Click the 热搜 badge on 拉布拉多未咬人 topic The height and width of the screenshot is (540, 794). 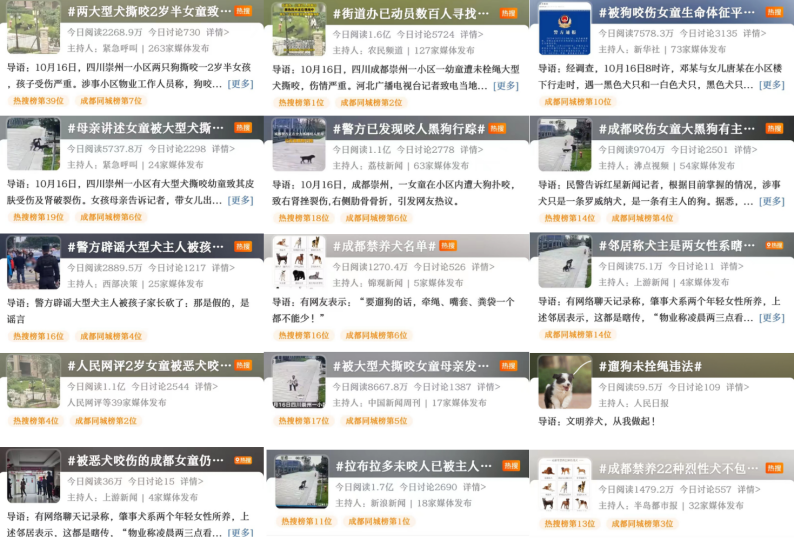pos(509,466)
